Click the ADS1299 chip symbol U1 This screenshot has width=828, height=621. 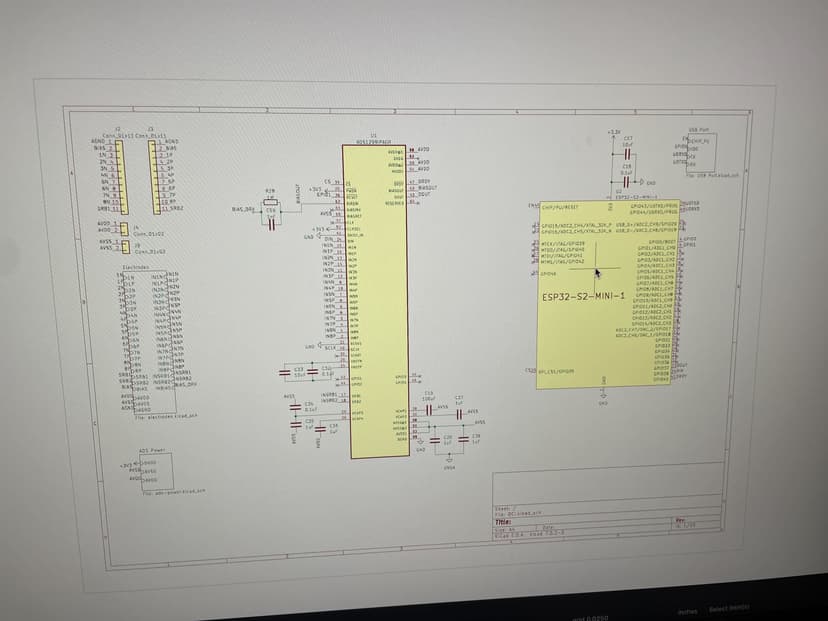[x=380, y=300]
